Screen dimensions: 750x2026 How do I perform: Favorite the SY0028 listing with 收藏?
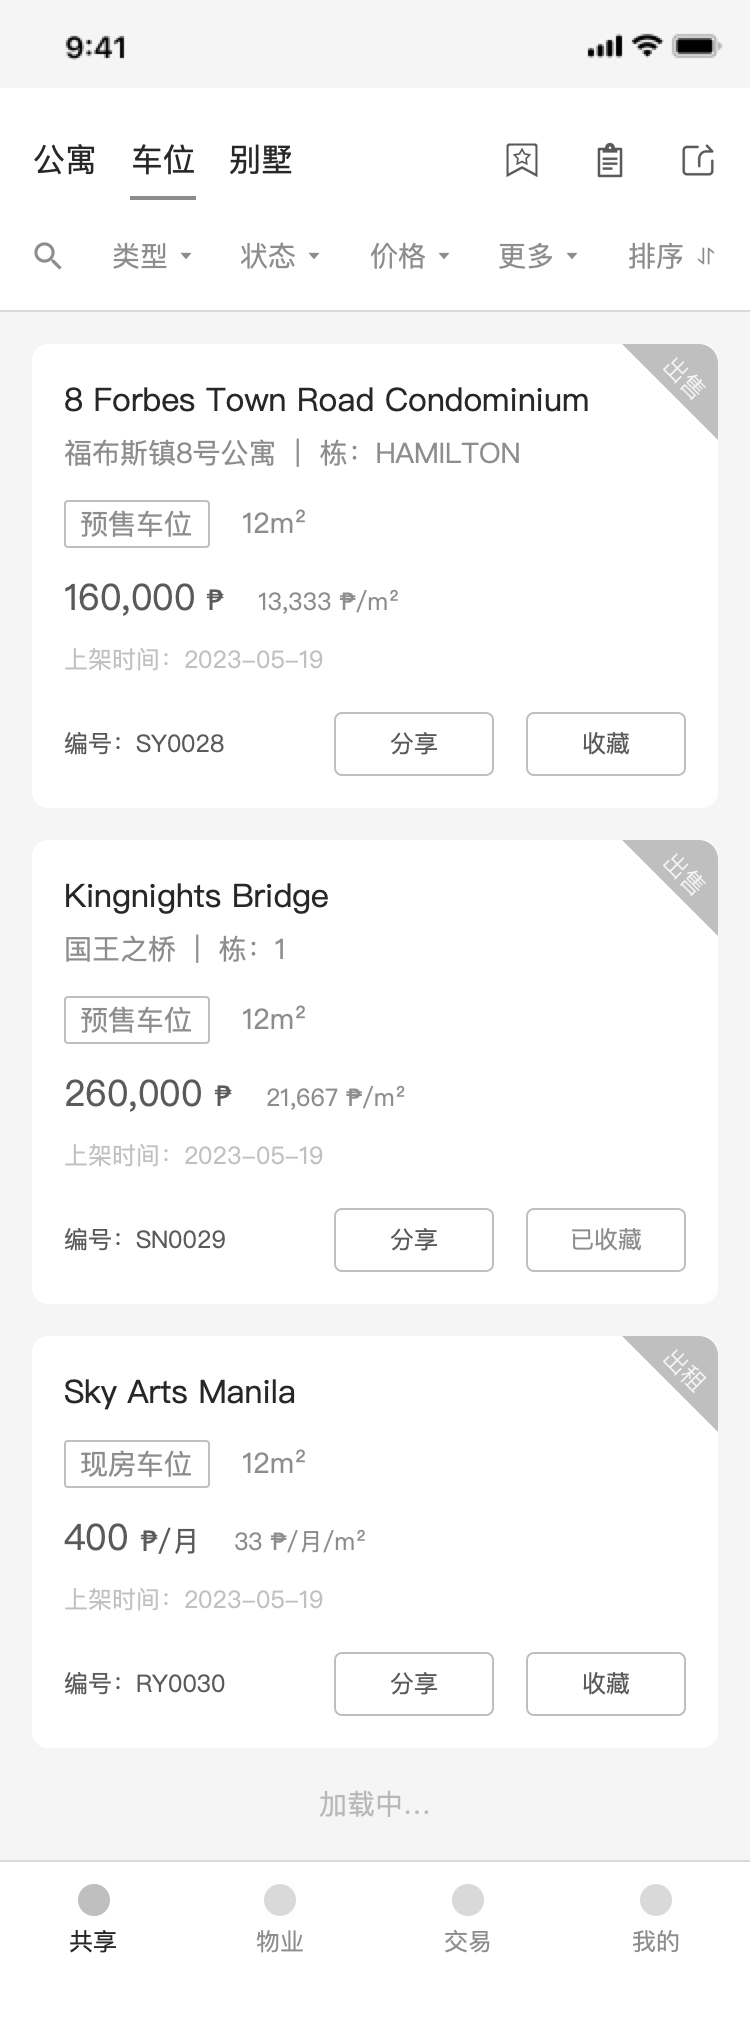(605, 744)
